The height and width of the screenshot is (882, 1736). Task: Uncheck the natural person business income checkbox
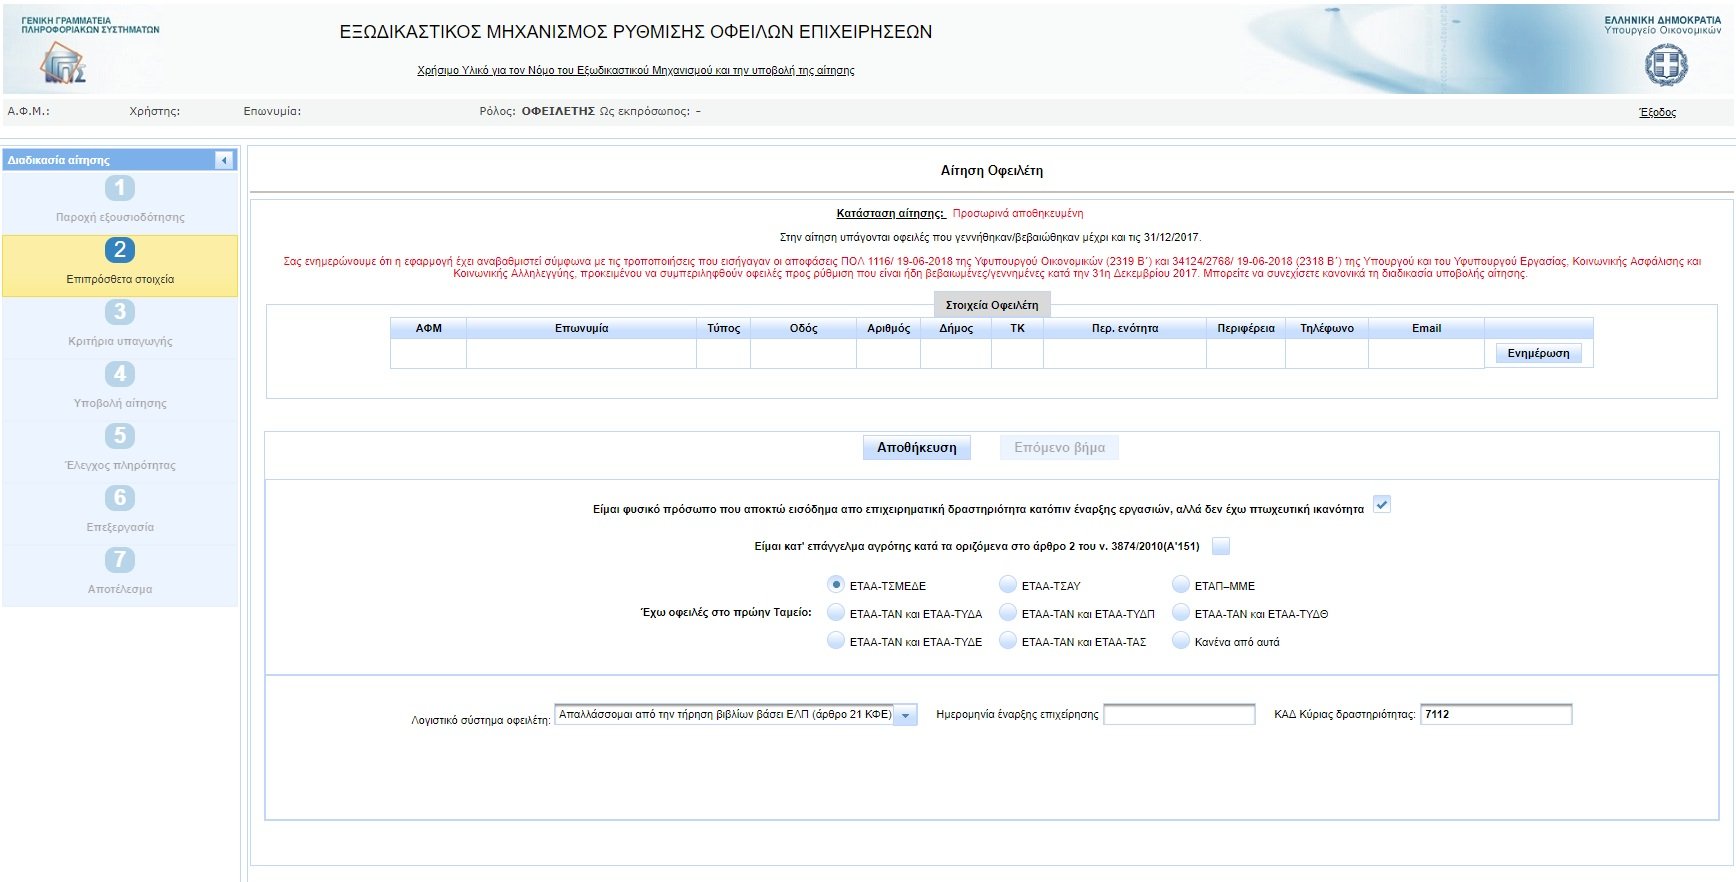[1381, 505]
